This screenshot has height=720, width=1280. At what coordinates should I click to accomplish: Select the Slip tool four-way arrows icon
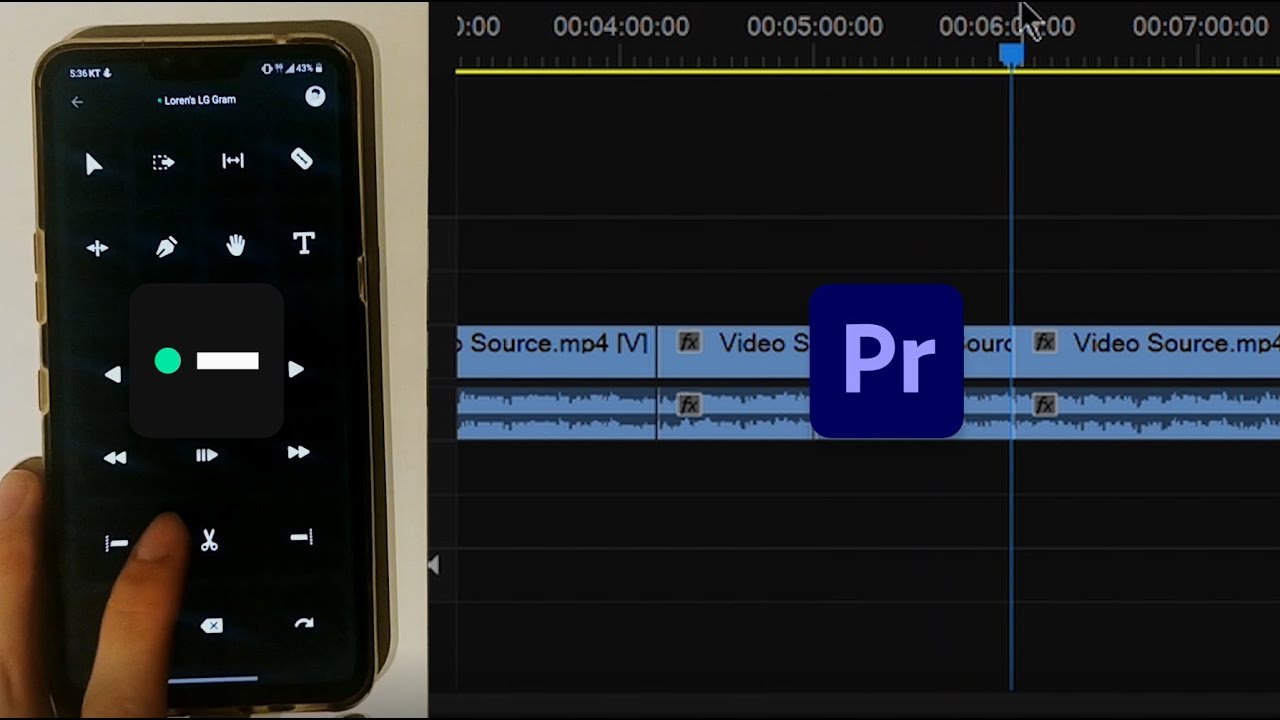click(x=97, y=249)
